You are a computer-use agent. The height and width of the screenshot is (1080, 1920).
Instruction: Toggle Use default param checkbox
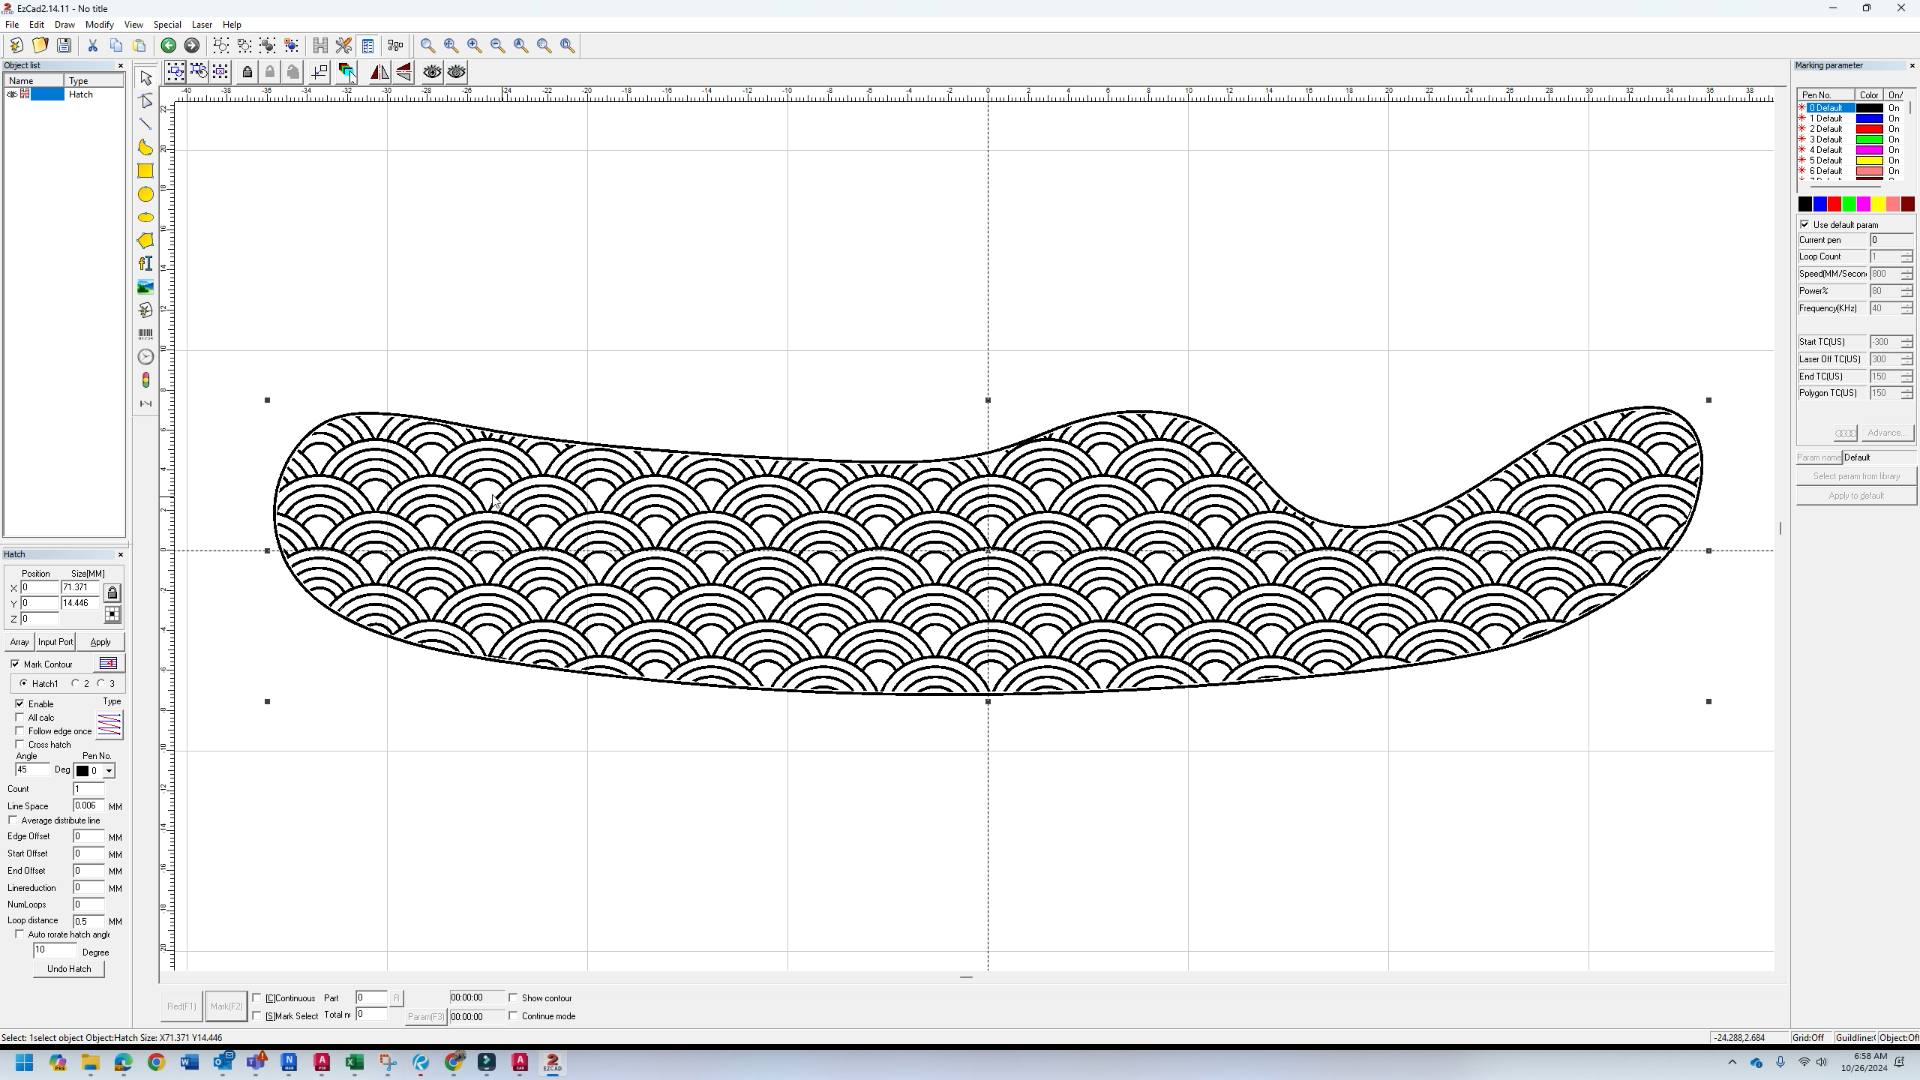1805,225
